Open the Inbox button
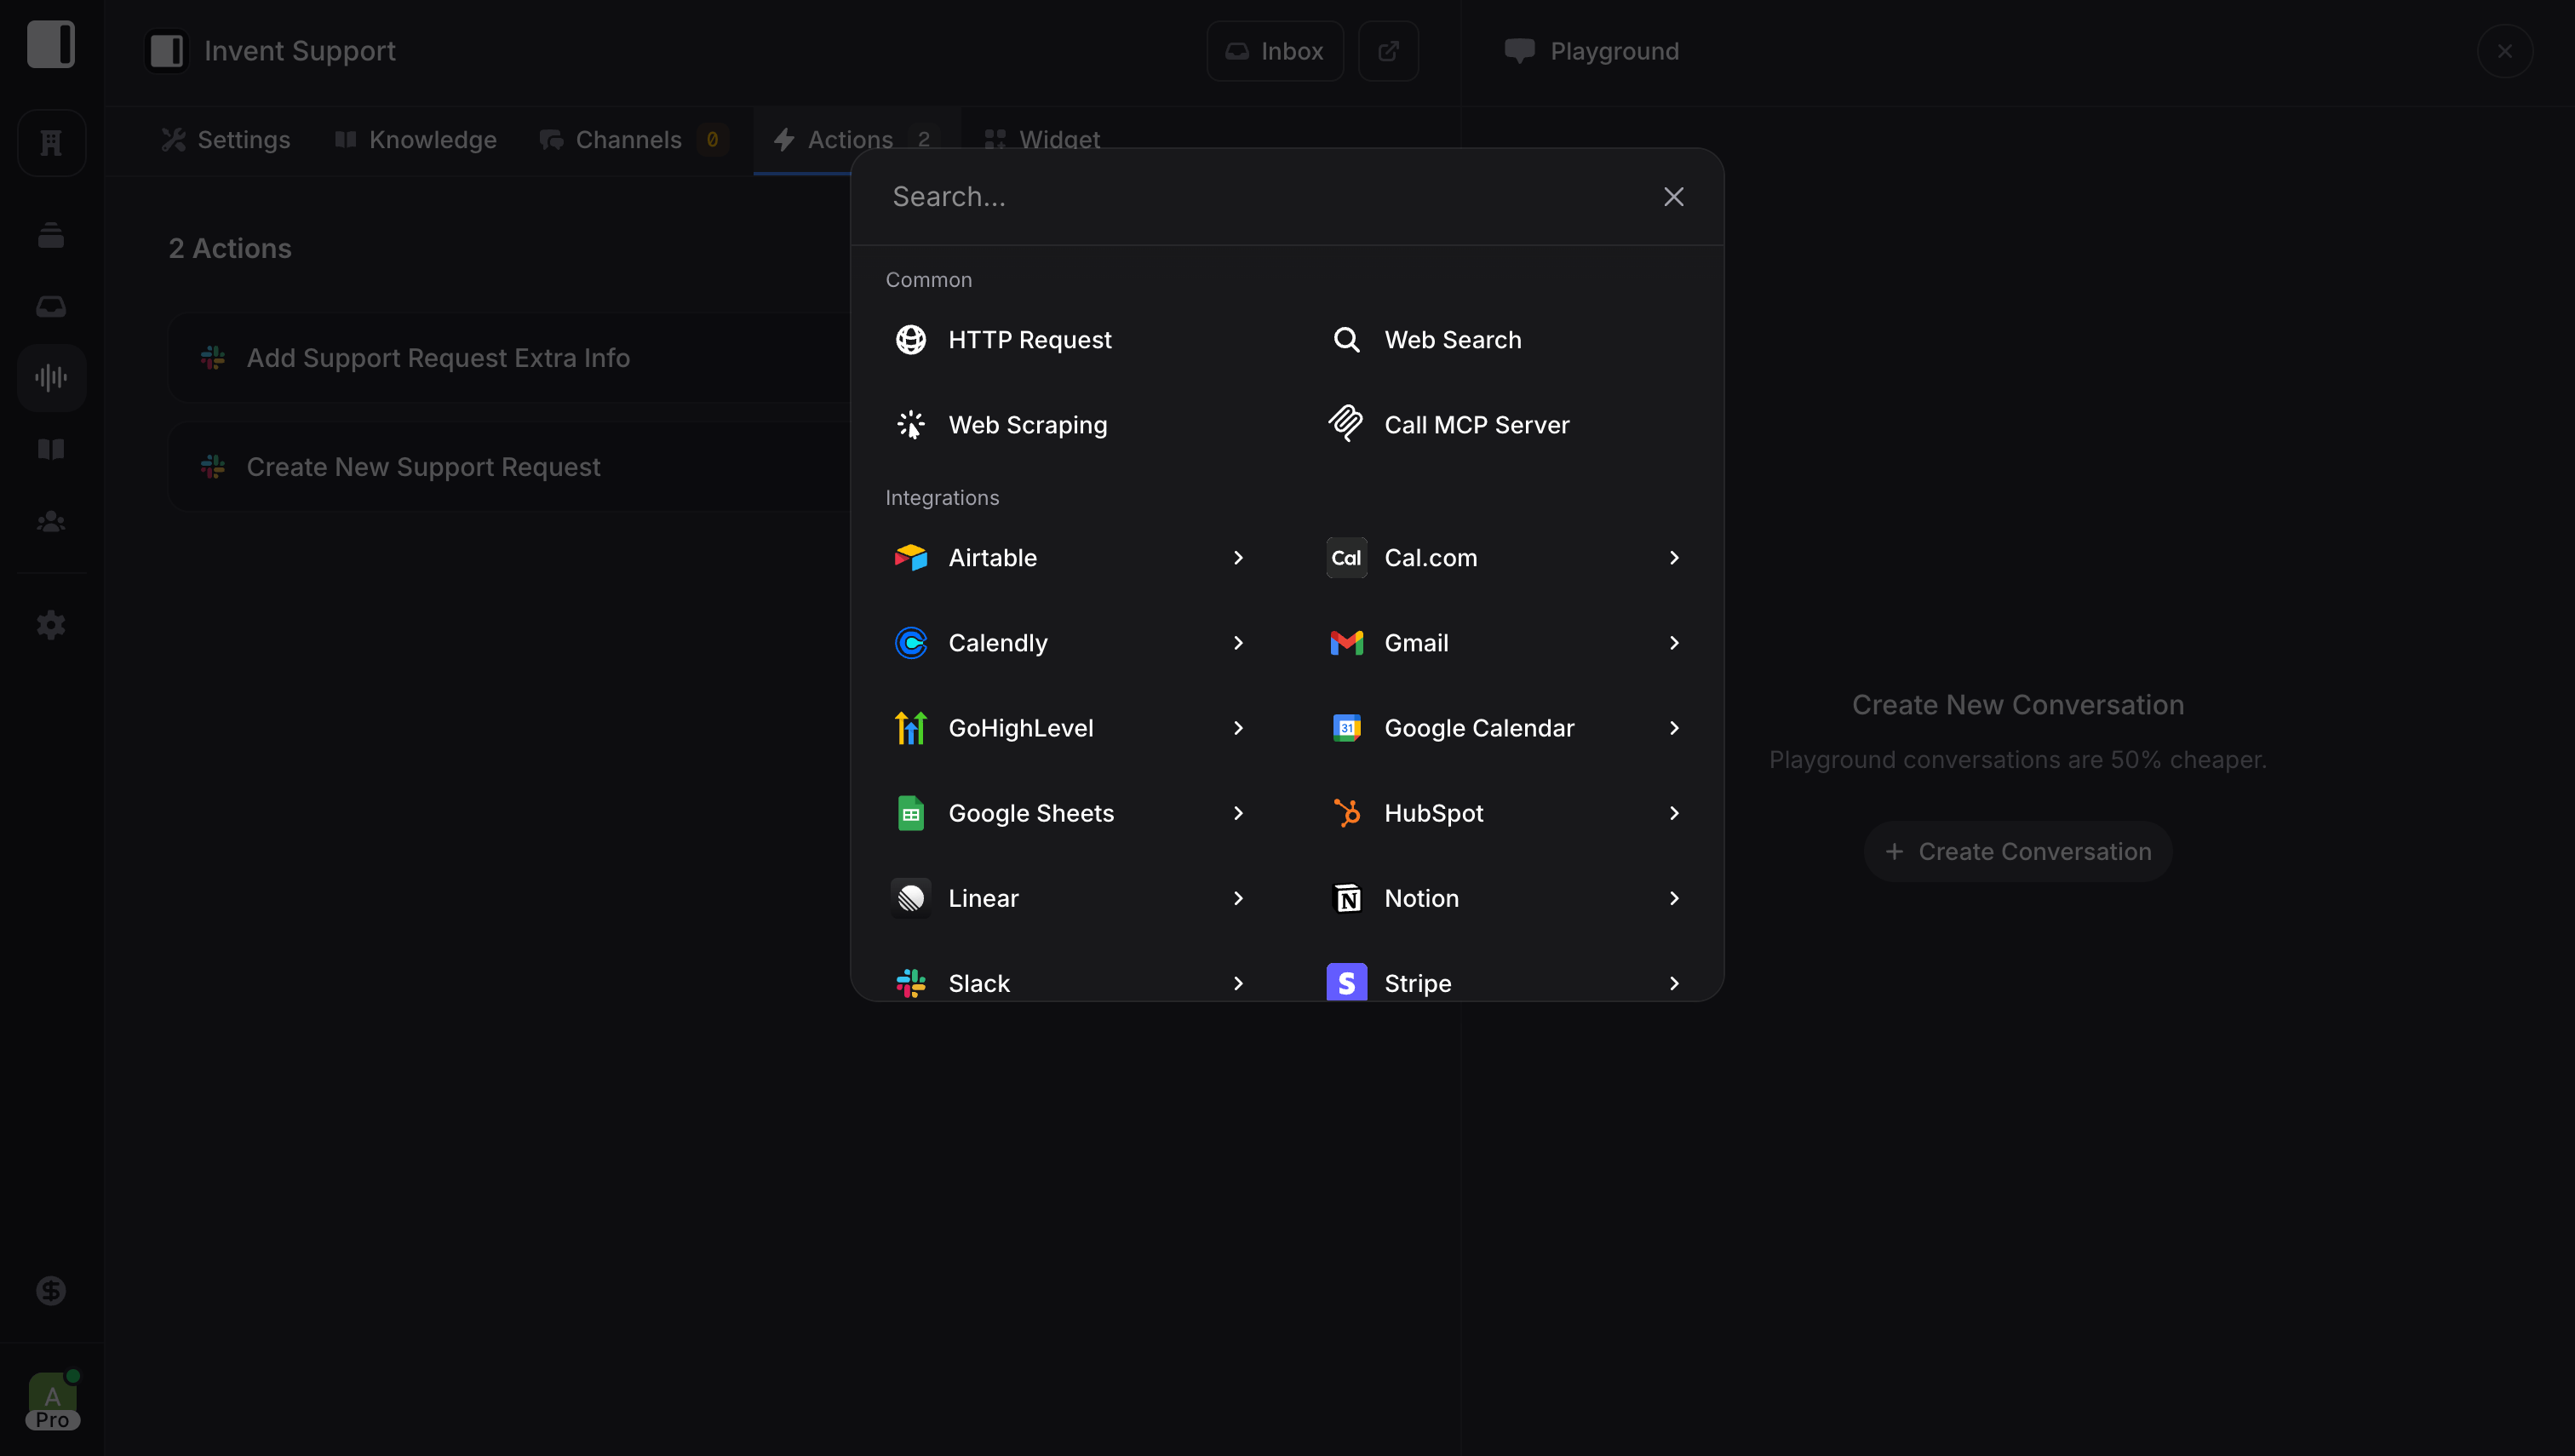 [x=1275, y=51]
